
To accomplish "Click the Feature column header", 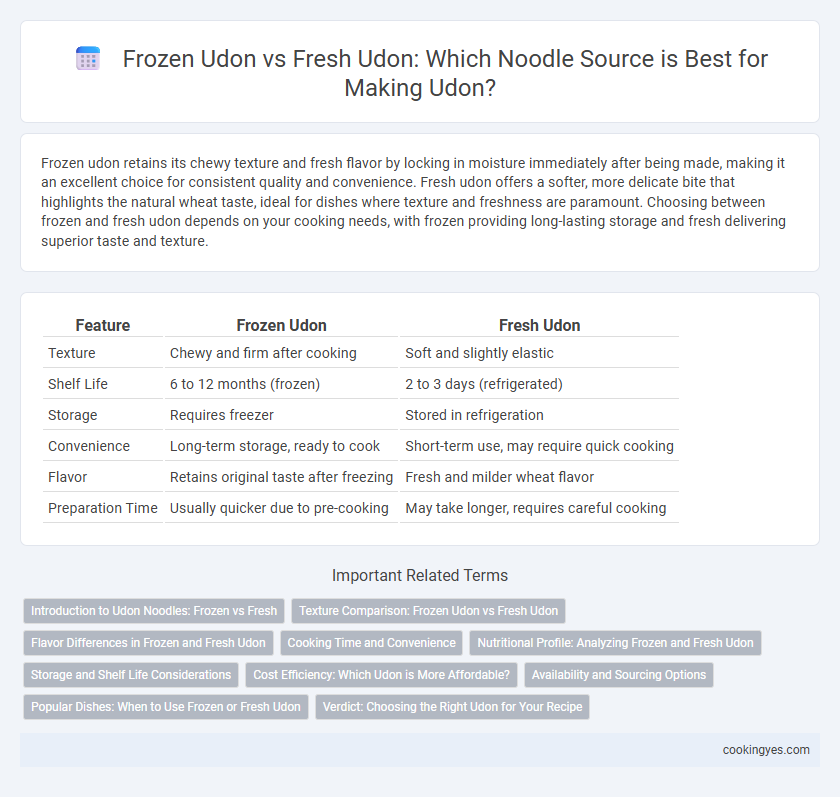I will pos(103,325).
